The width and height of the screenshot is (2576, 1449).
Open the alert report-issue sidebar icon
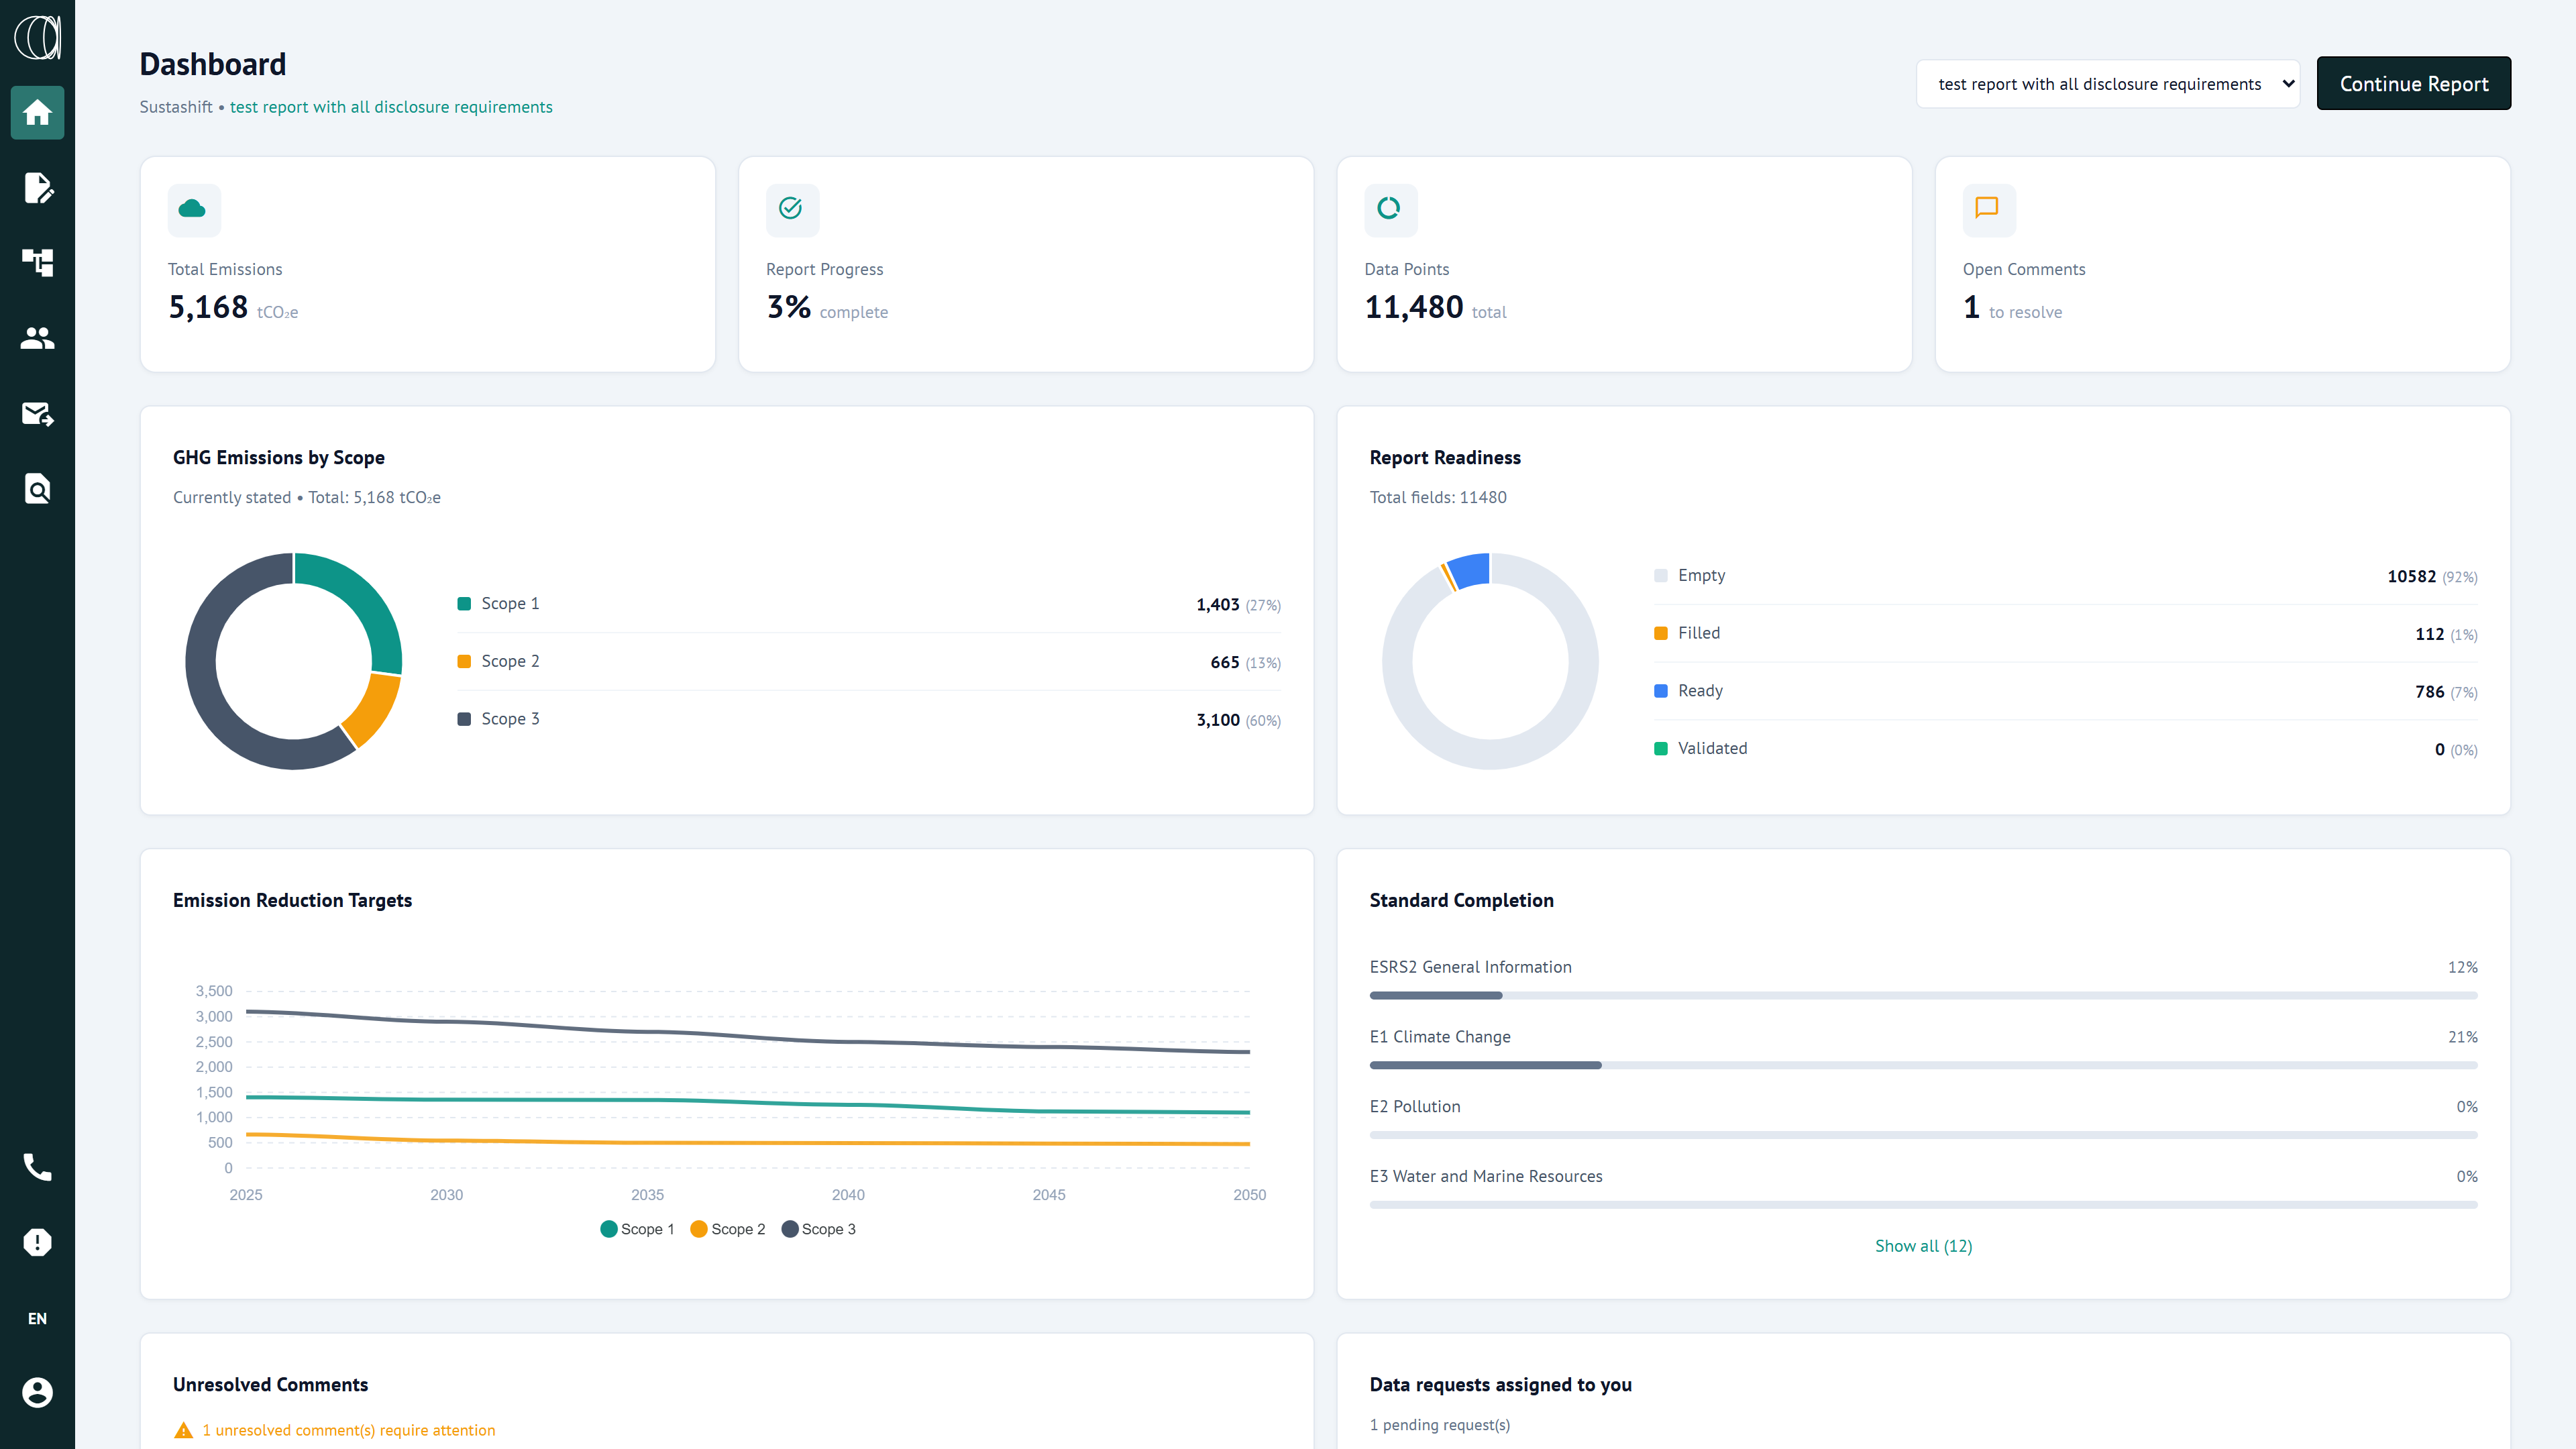click(37, 1242)
